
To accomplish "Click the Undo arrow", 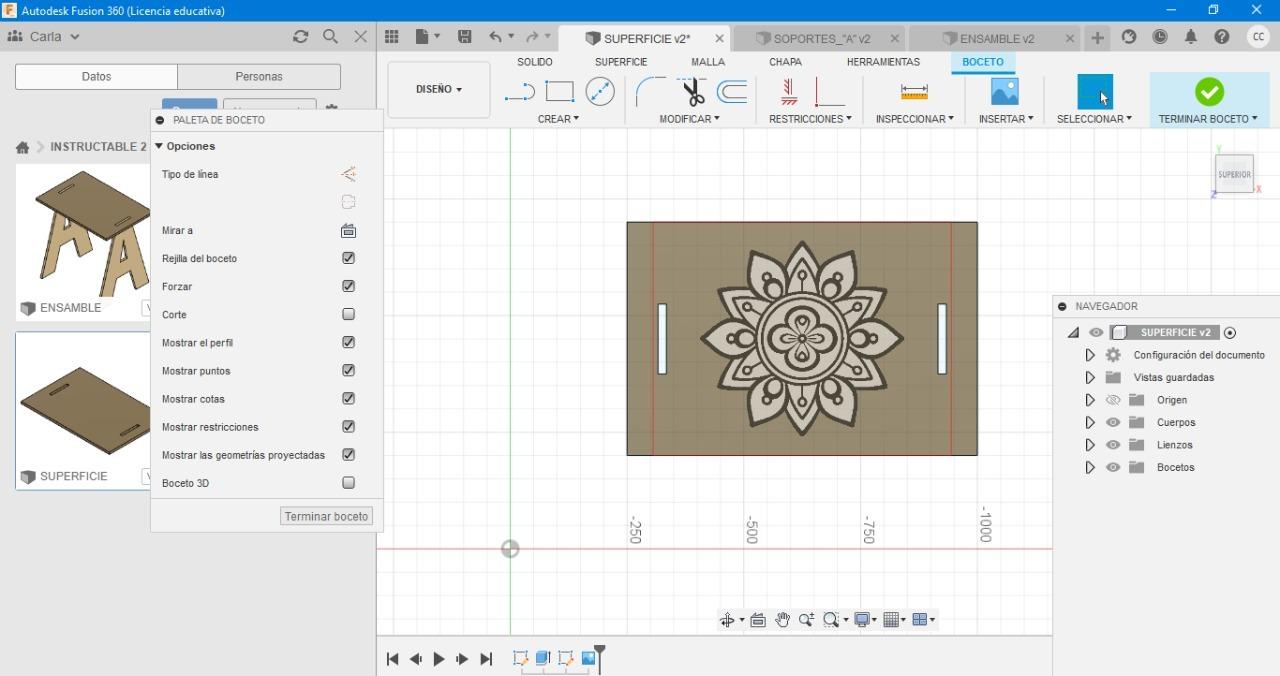I will [x=495, y=36].
